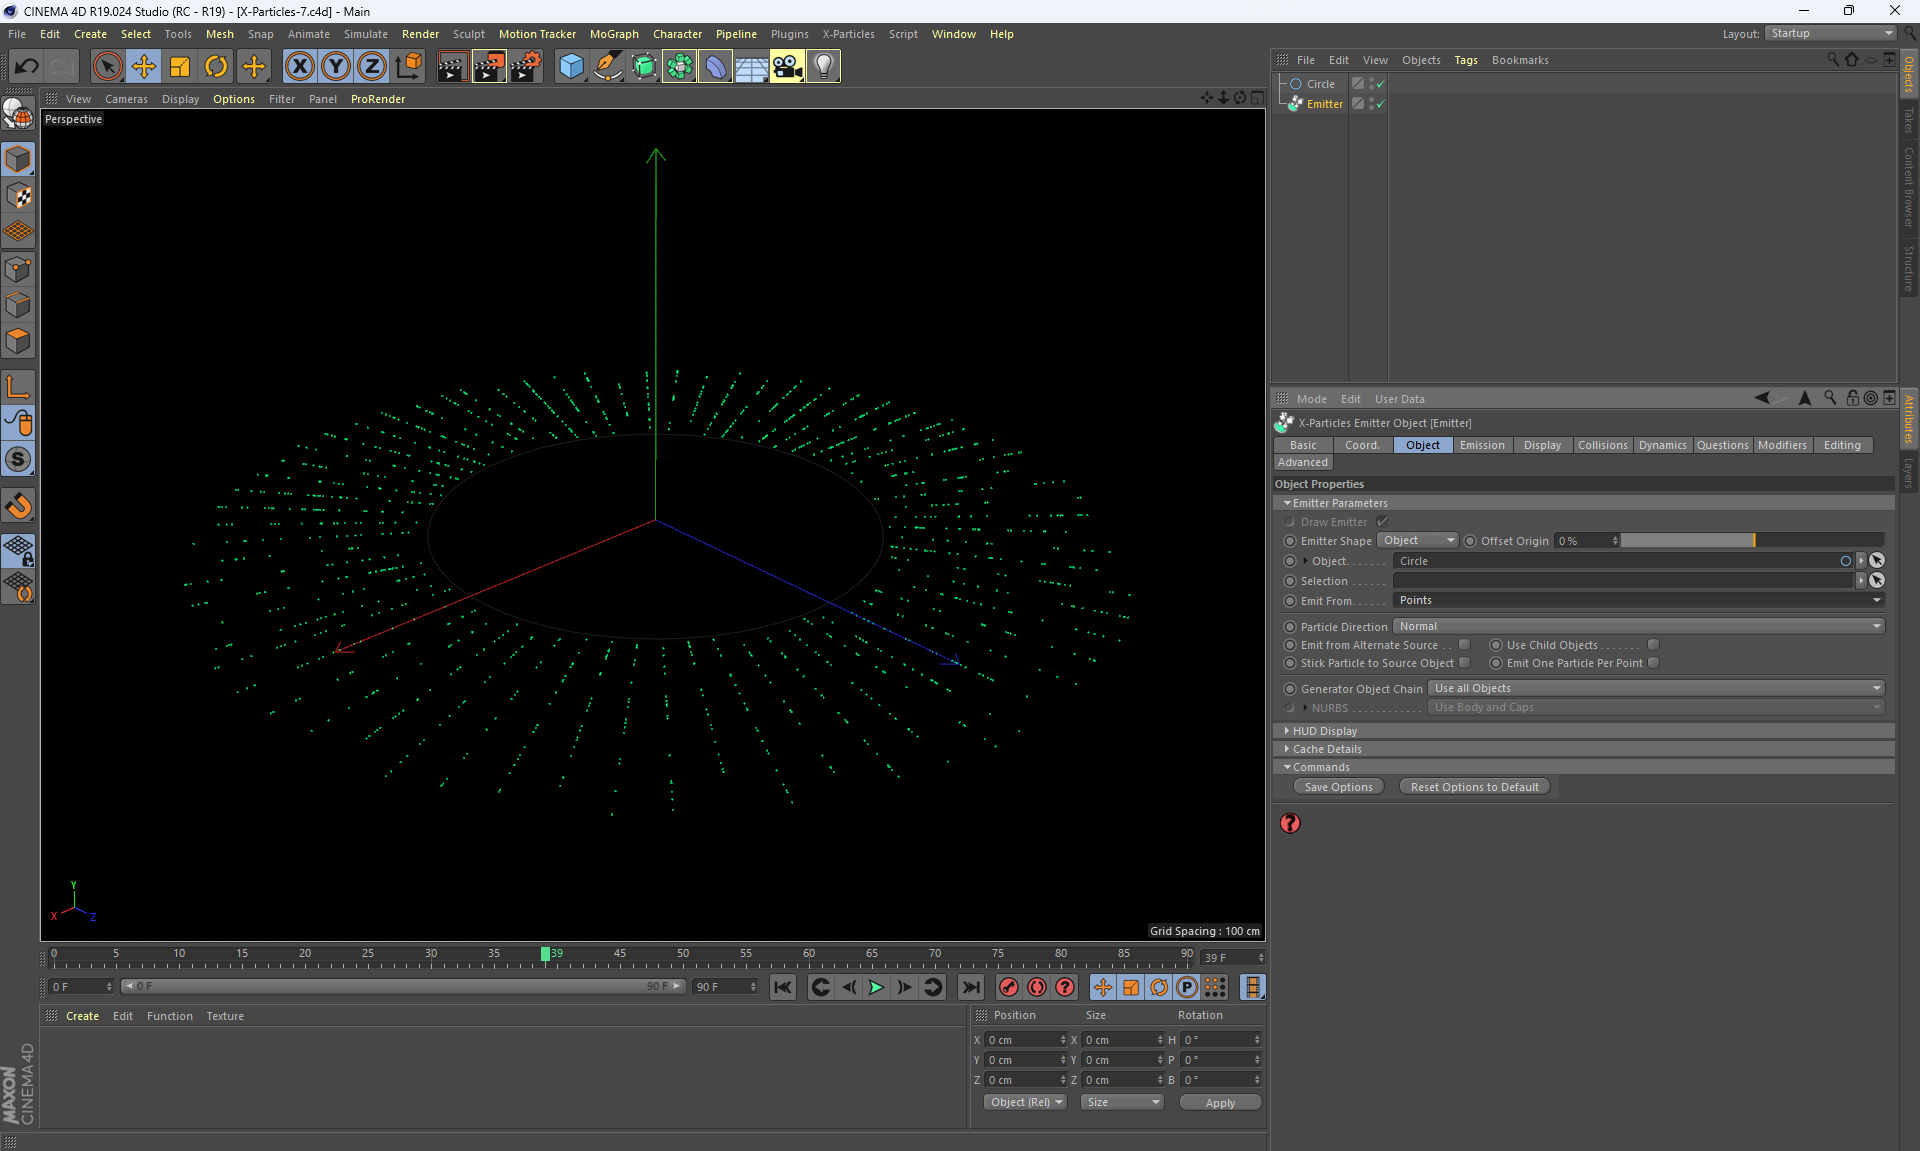Click the Undo arrow icon

[27, 66]
